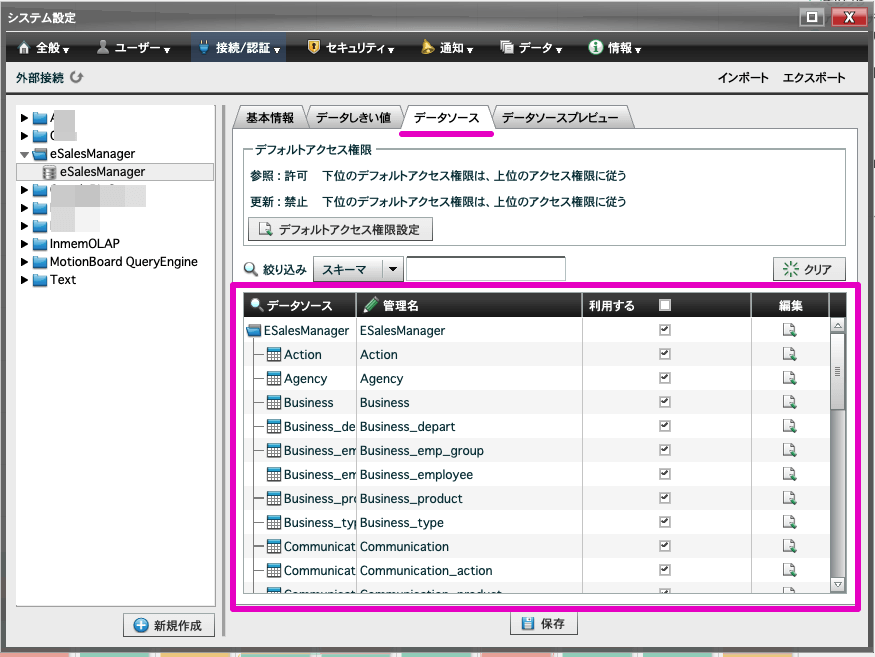Select the データソース tab
Viewport: 875px width, 657px height.
point(446,118)
